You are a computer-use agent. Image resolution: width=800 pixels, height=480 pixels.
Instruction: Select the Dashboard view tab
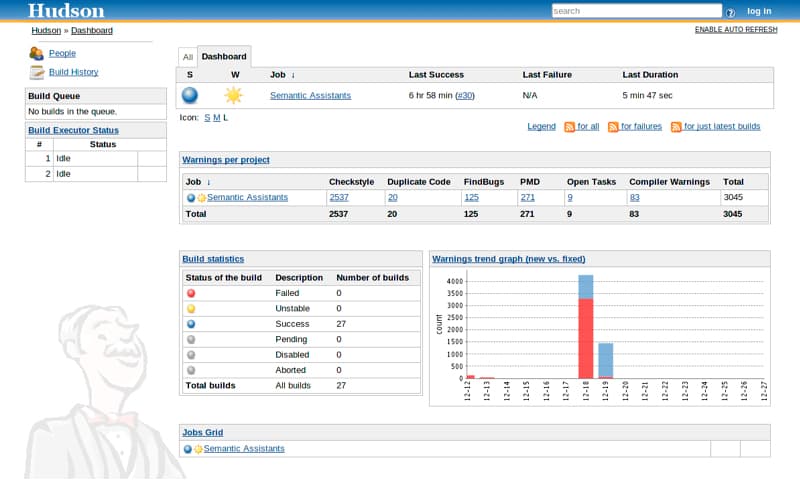tap(224, 57)
